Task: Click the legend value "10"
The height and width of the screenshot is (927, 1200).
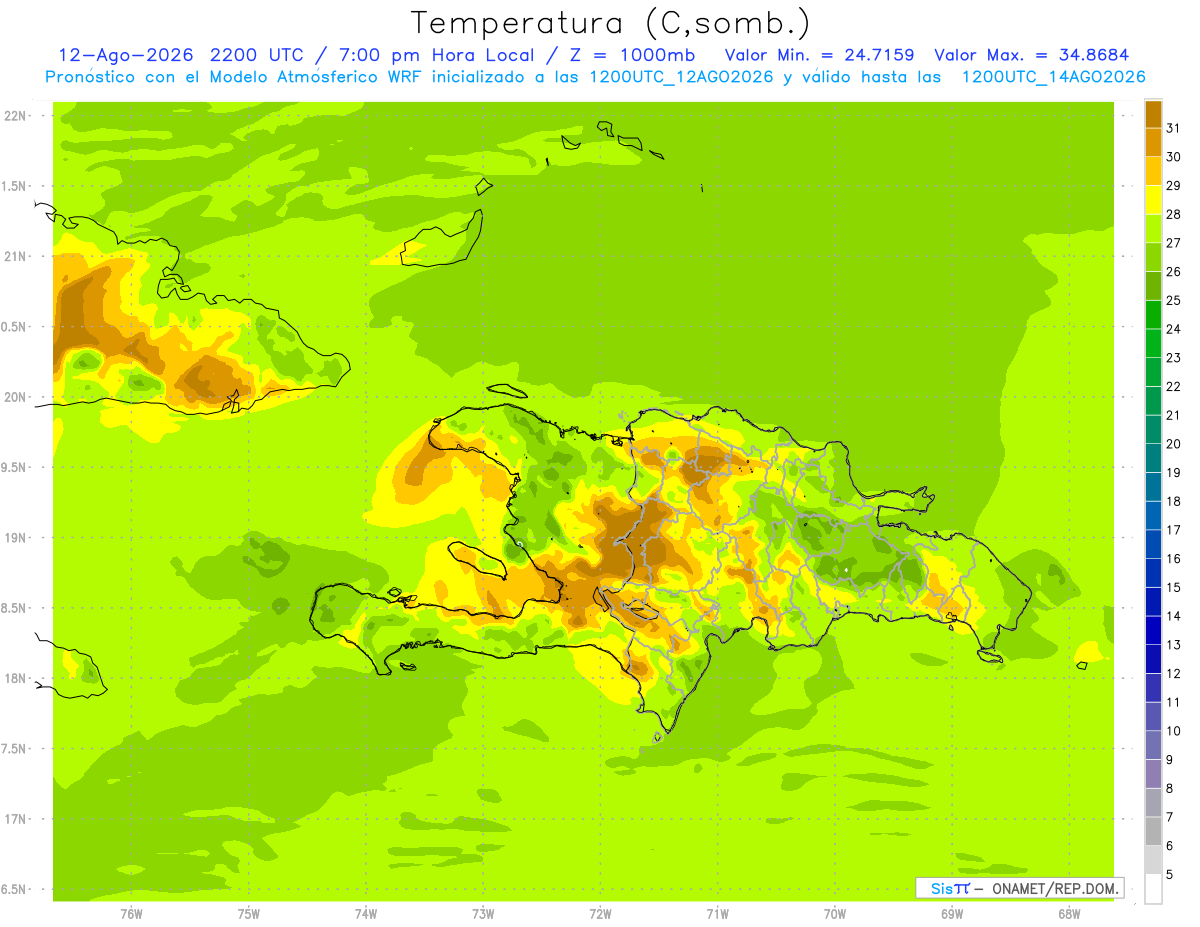Action: tap(1173, 731)
